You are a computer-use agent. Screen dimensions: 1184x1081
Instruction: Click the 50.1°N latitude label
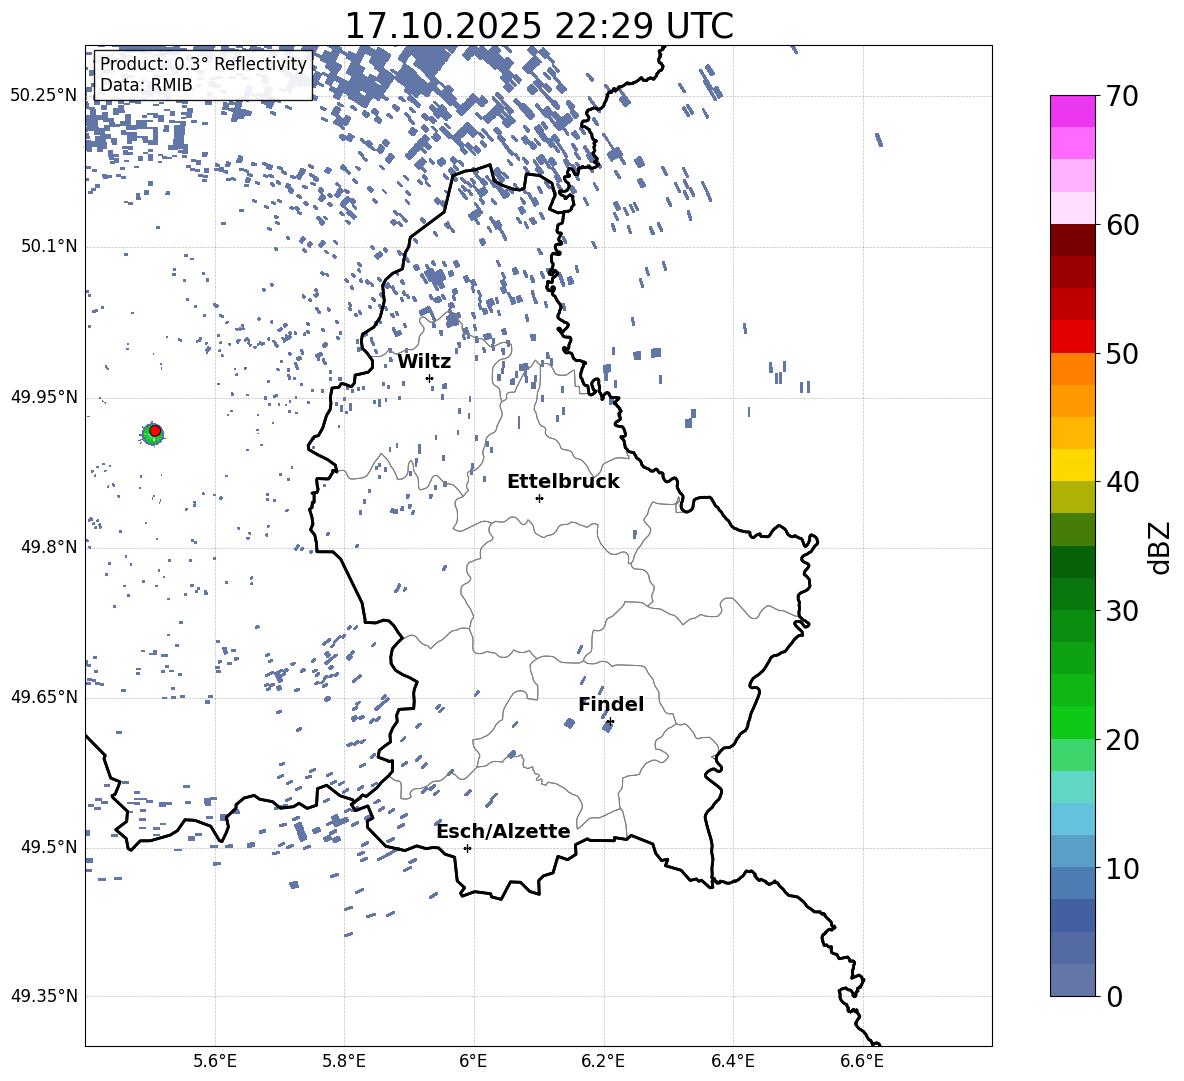[x=49, y=246]
